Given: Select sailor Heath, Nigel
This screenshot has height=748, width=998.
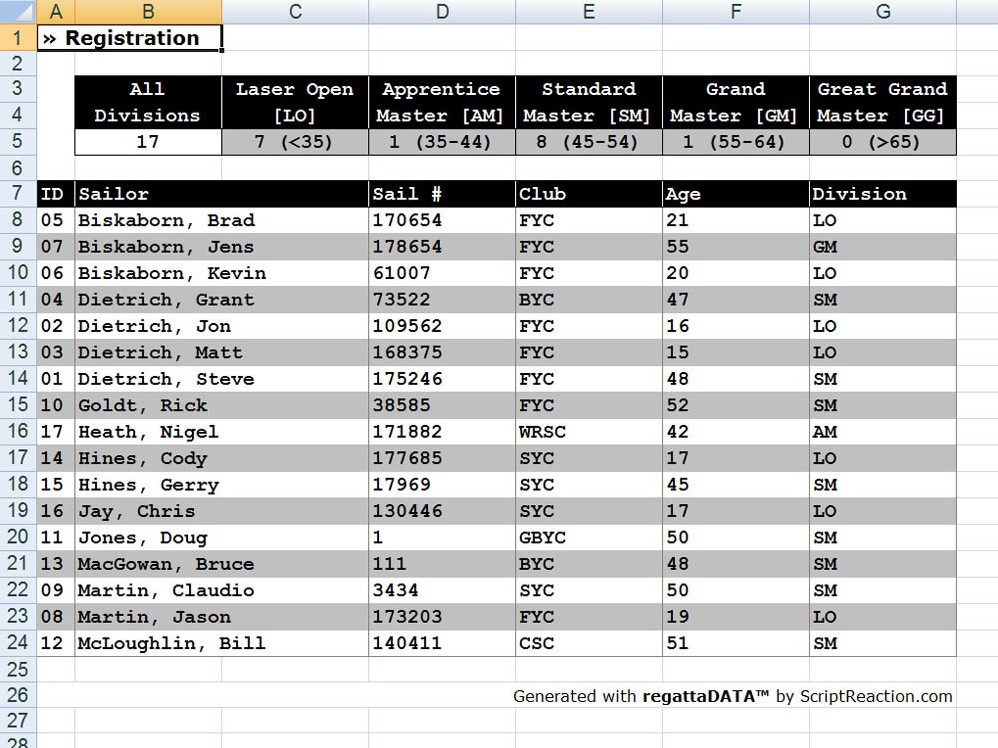Looking at the screenshot, I should tap(221, 432).
